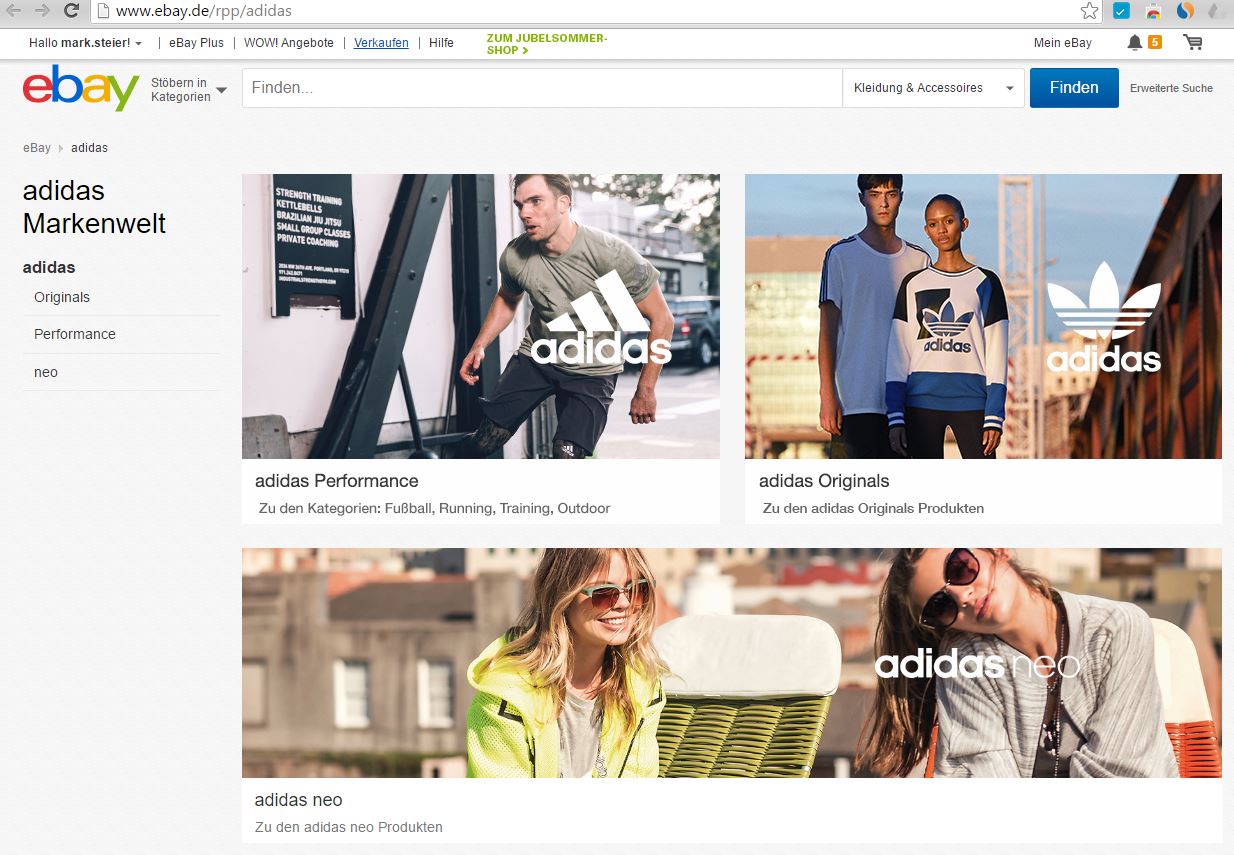Viewport: 1234px width, 855px height.
Task: Open the Hilfe page
Action: point(441,43)
